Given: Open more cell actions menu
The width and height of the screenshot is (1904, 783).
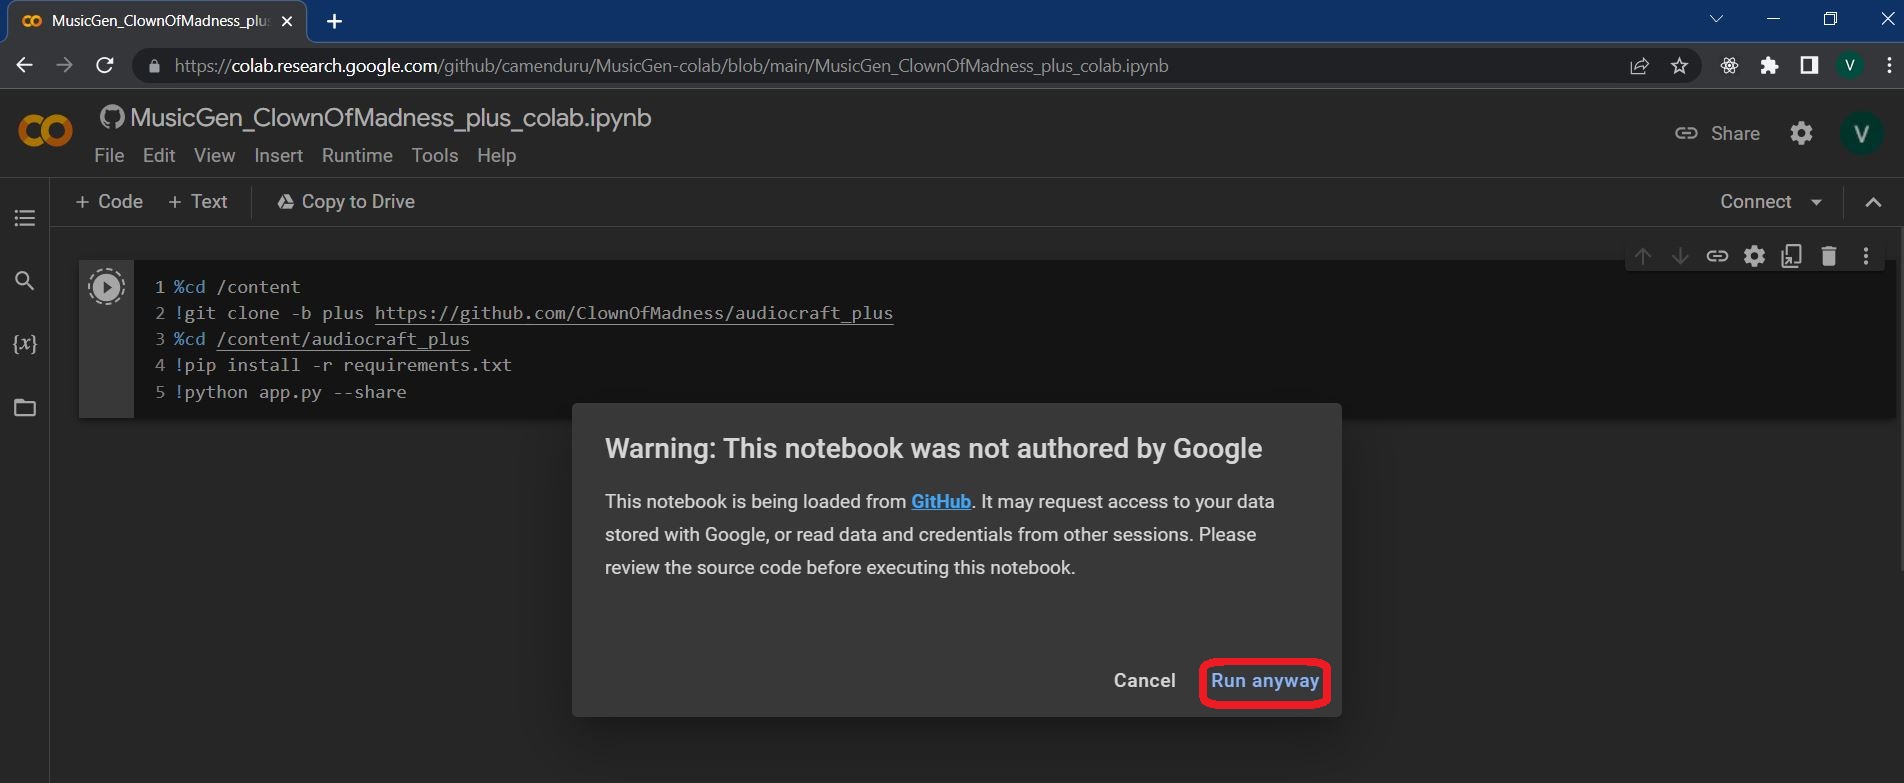Looking at the screenshot, I should click(1866, 256).
